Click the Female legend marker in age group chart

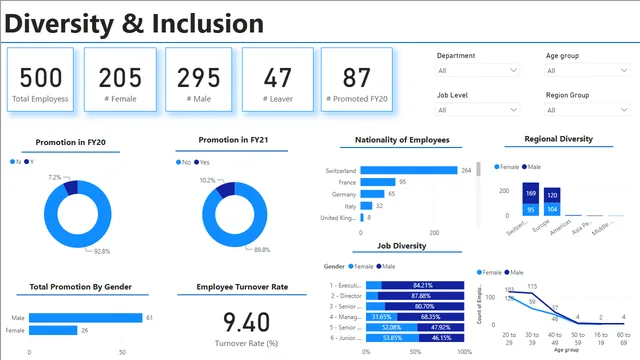[479, 272]
